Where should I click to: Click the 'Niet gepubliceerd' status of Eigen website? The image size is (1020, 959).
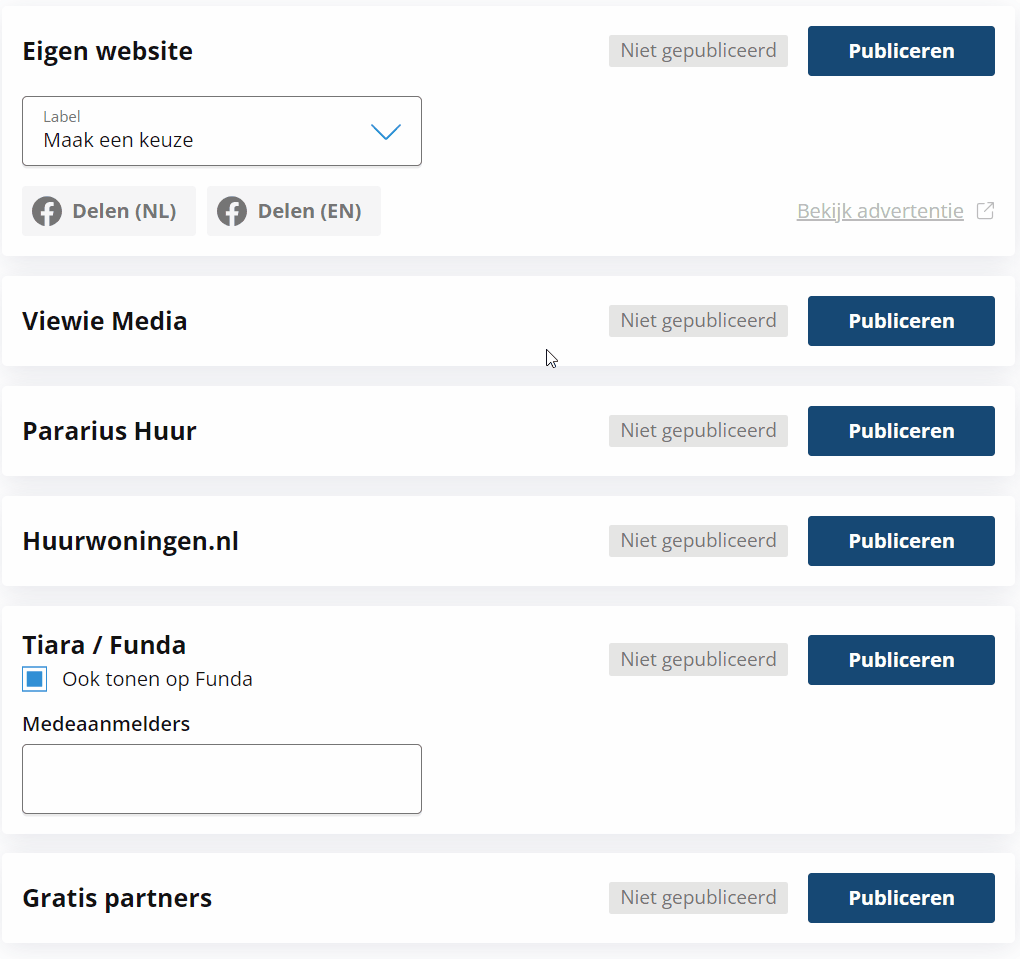click(698, 51)
